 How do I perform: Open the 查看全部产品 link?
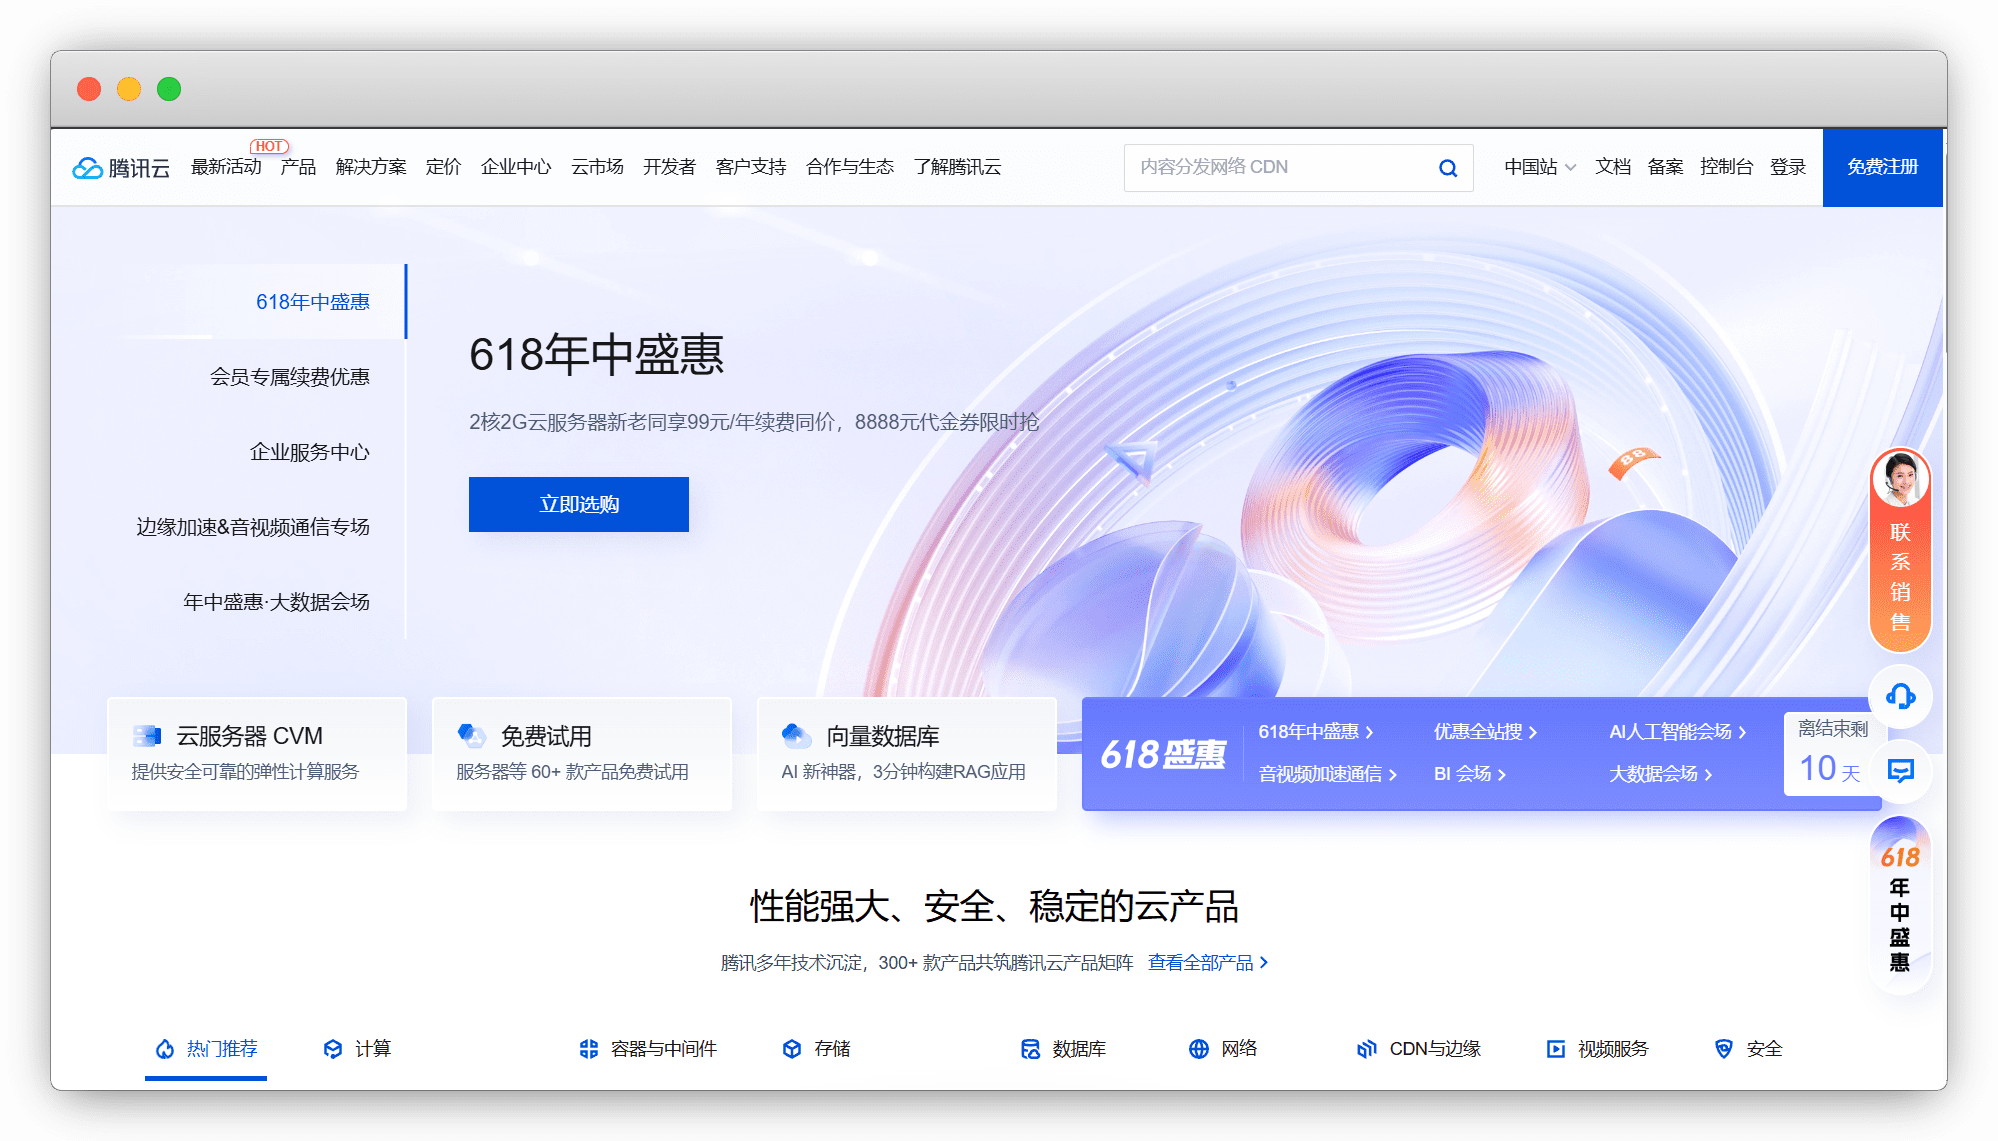(x=1208, y=962)
